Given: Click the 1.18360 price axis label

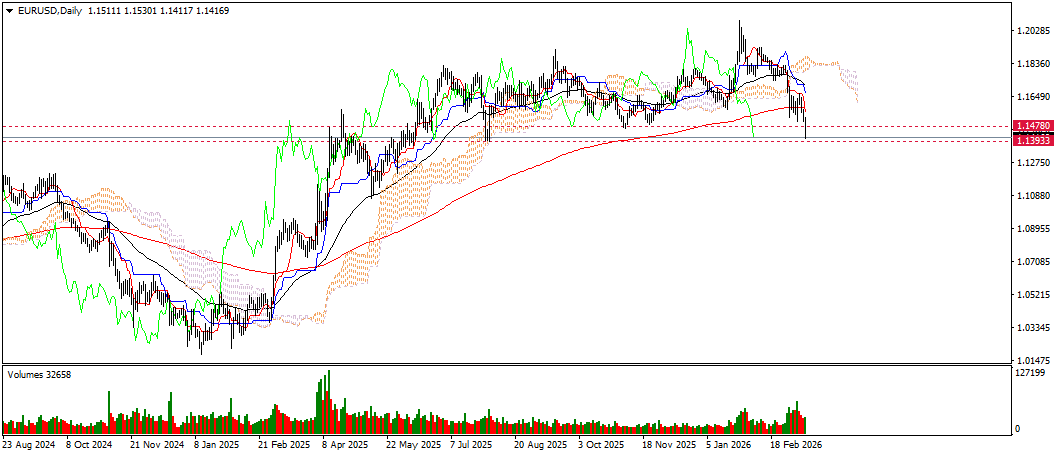Looking at the screenshot, I should (x=1035, y=64).
